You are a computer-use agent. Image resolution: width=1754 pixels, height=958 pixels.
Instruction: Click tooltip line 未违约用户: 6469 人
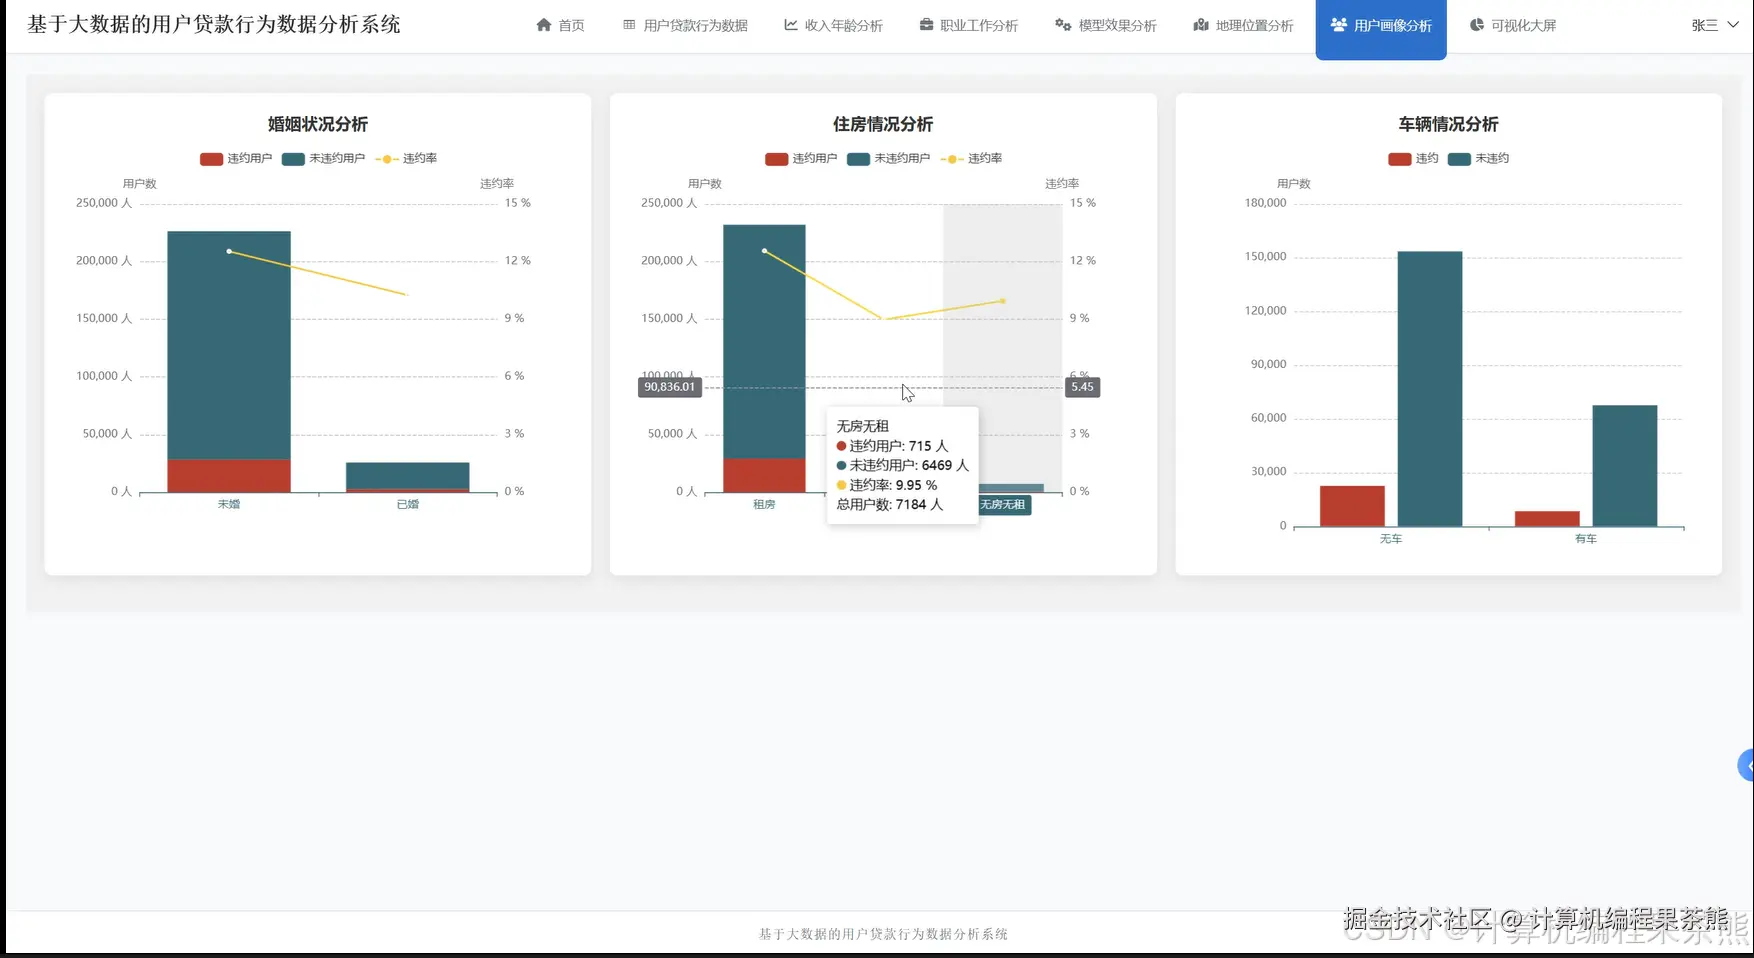coord(903,465)
